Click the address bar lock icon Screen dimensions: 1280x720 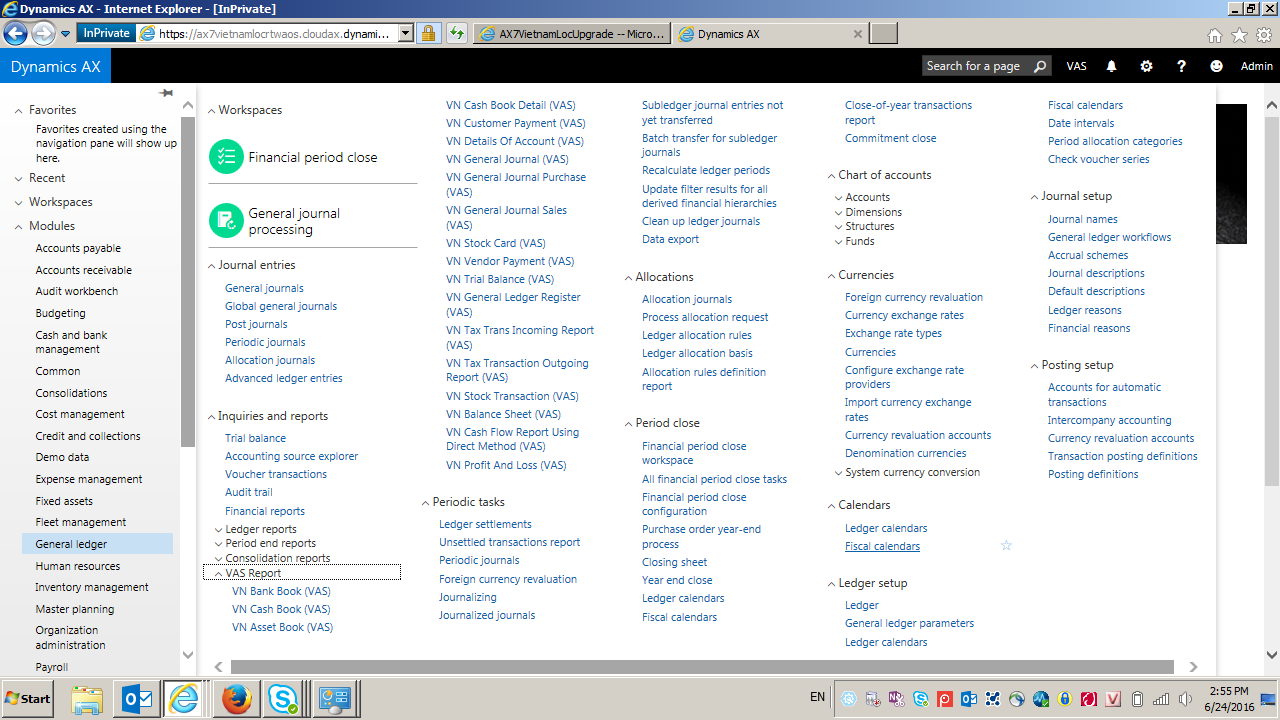(x=428, y=33)
